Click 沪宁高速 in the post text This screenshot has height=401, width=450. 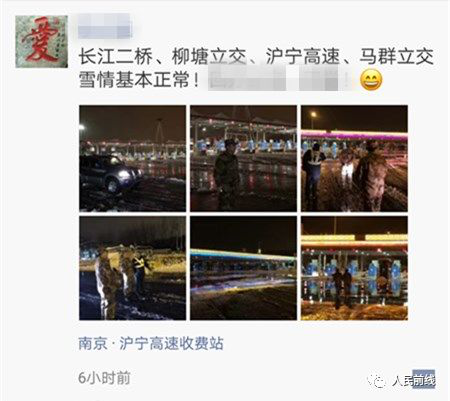303,56
